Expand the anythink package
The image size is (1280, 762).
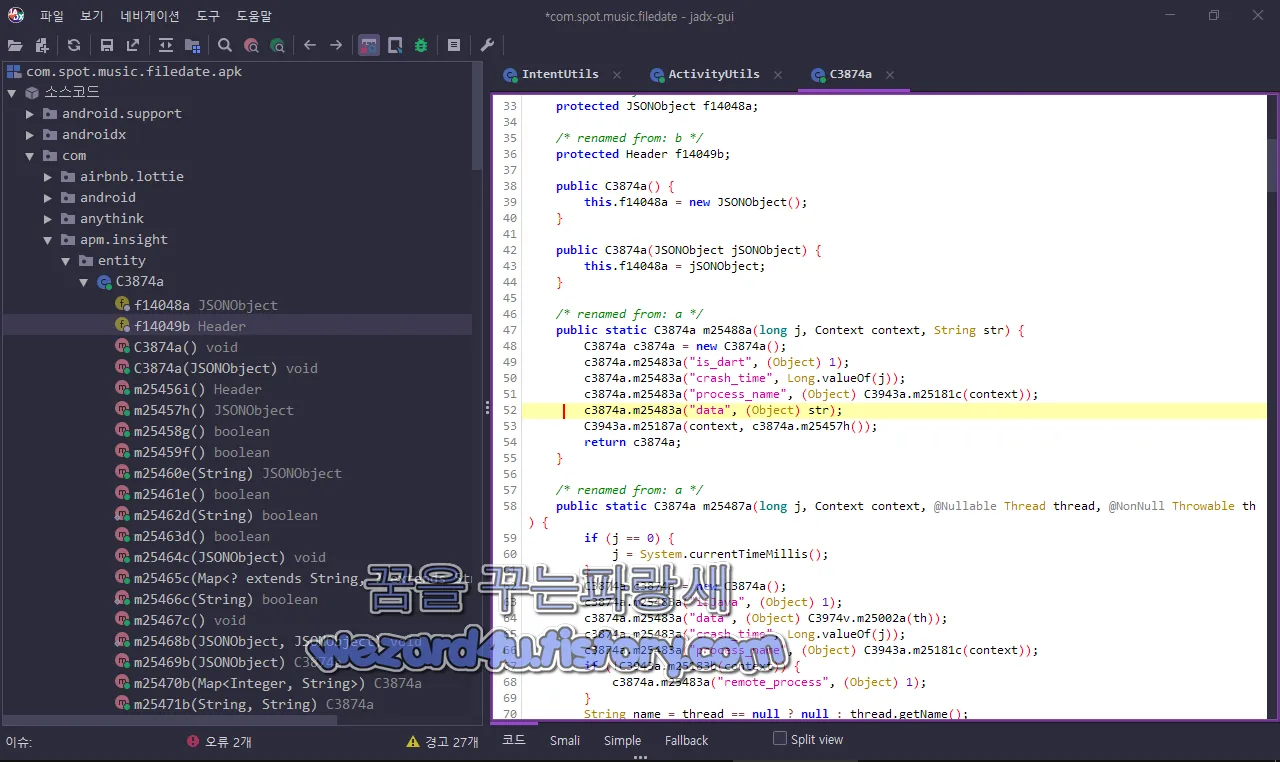coord(48,219)
